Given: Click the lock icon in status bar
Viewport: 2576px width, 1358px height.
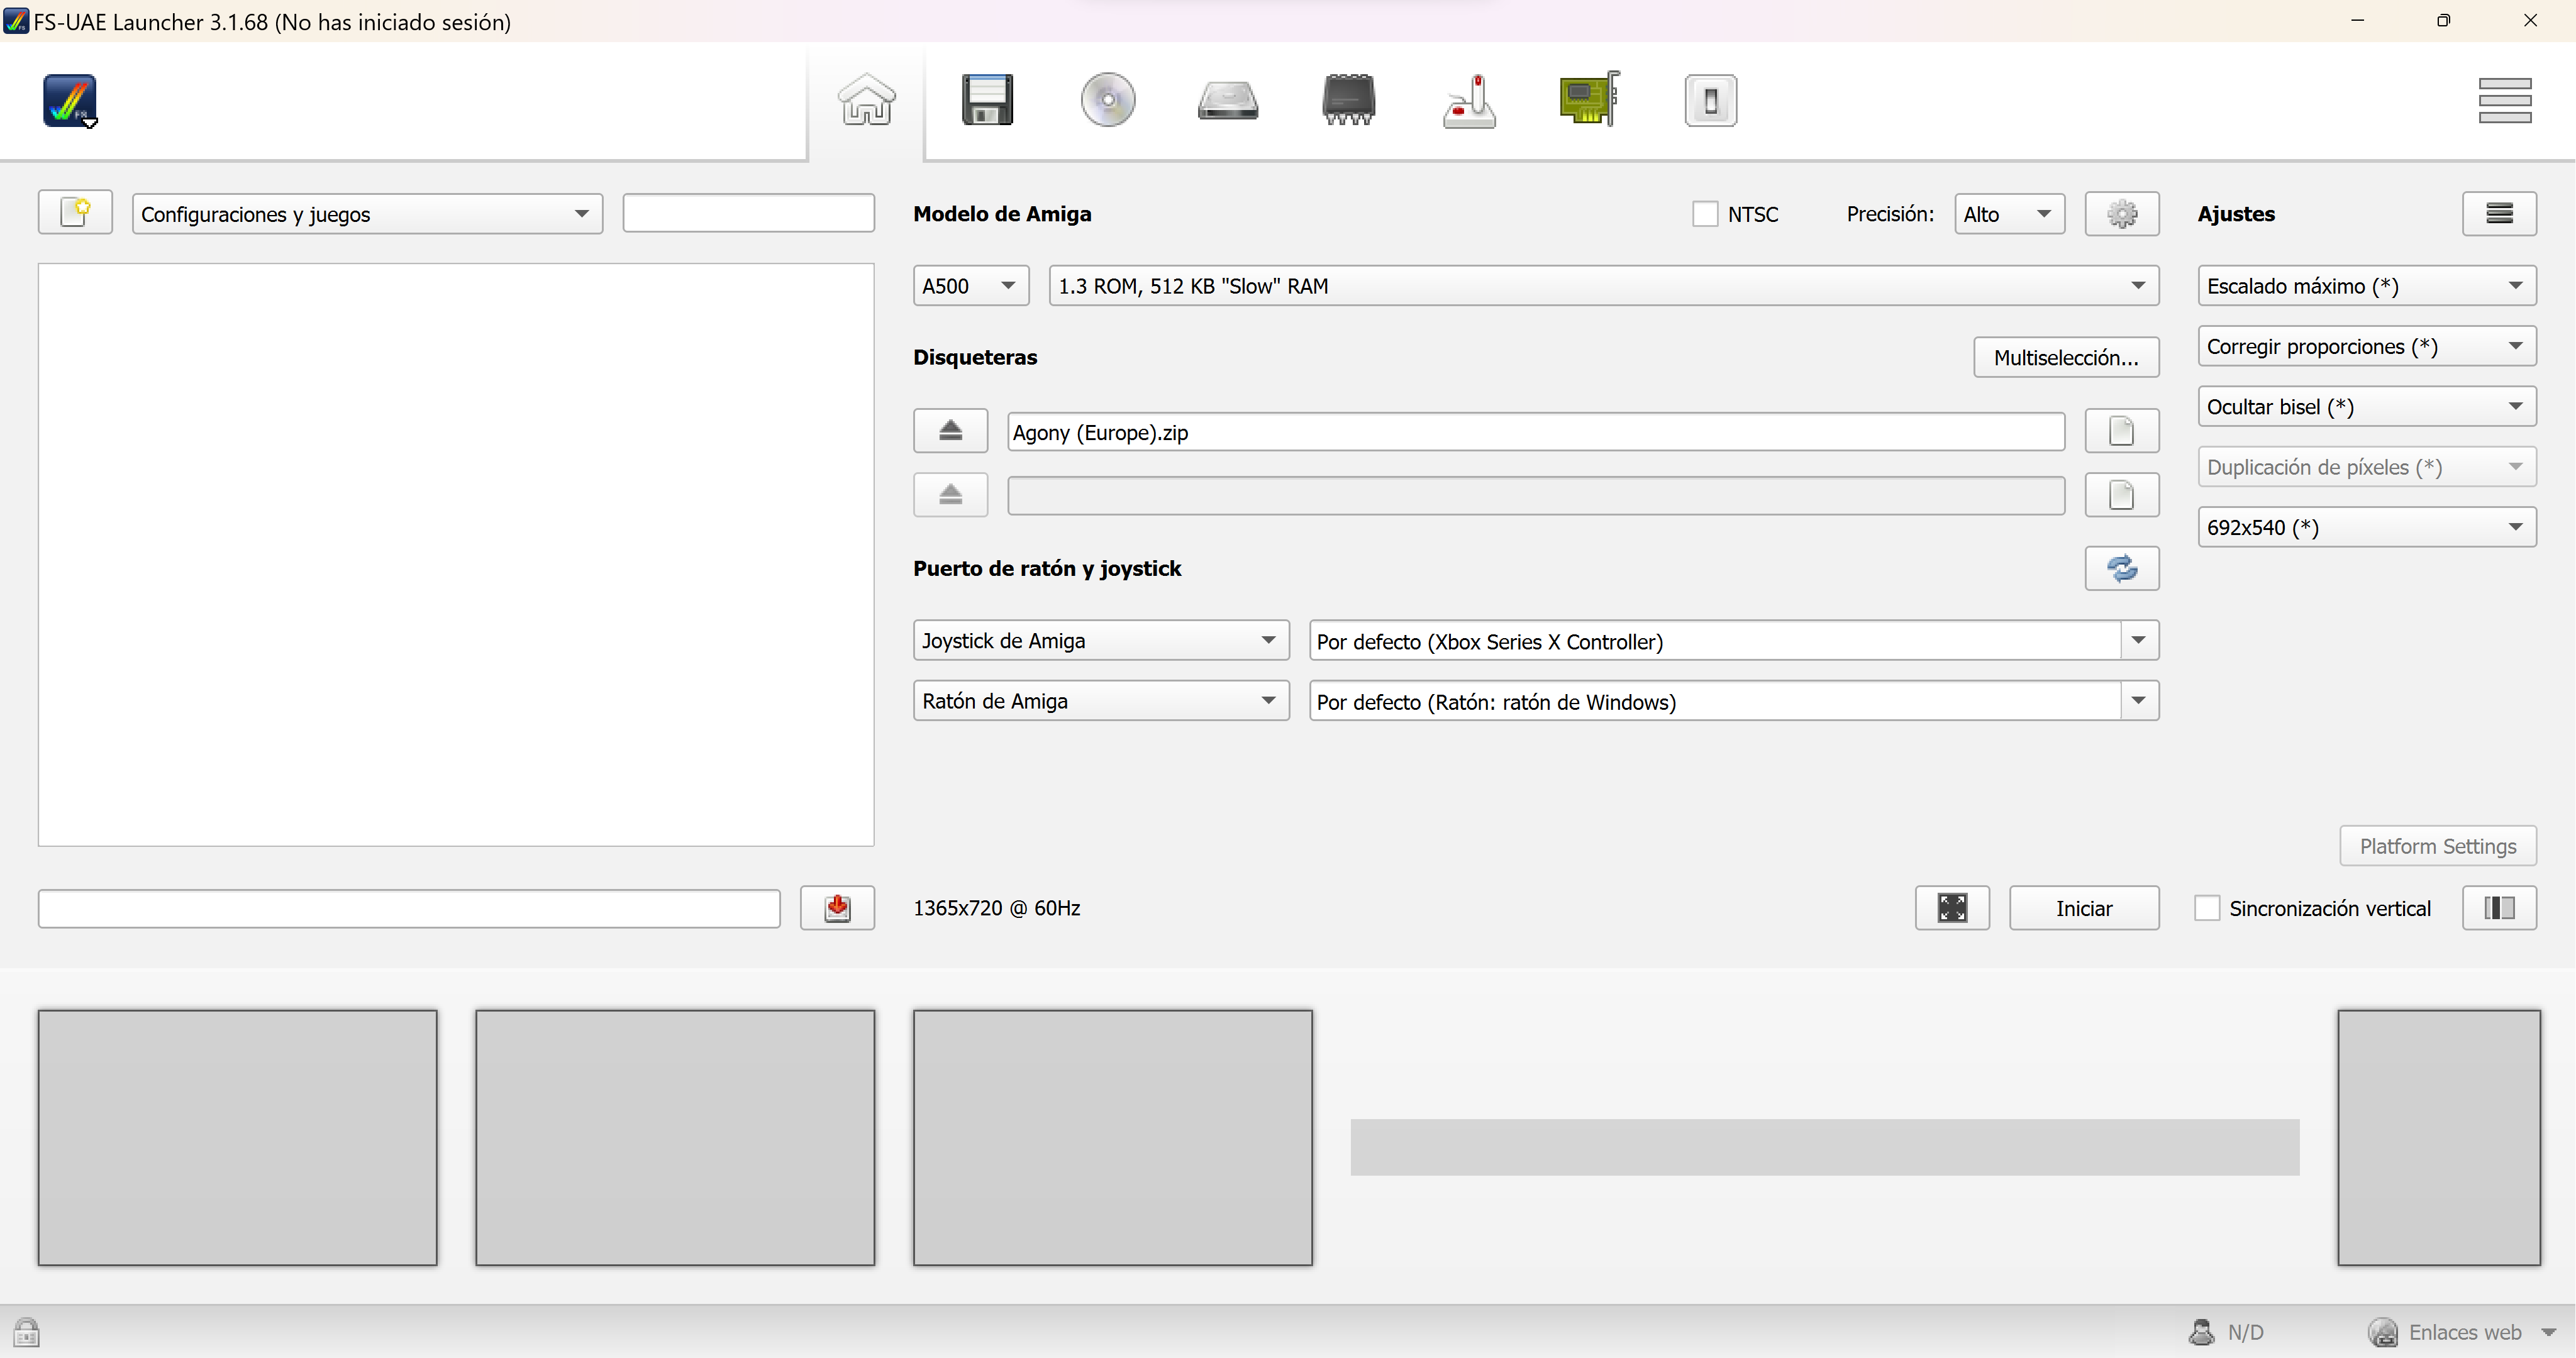Looking at the screenshot, I should click(26, 1332).
